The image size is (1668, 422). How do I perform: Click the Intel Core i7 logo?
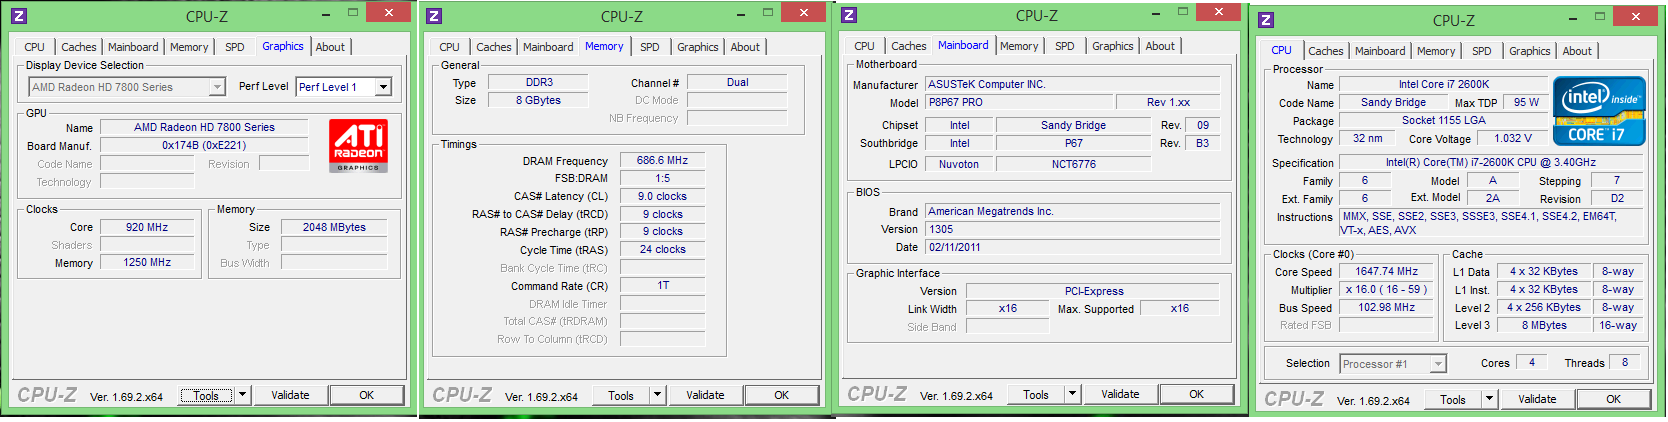click(1599, 111)
